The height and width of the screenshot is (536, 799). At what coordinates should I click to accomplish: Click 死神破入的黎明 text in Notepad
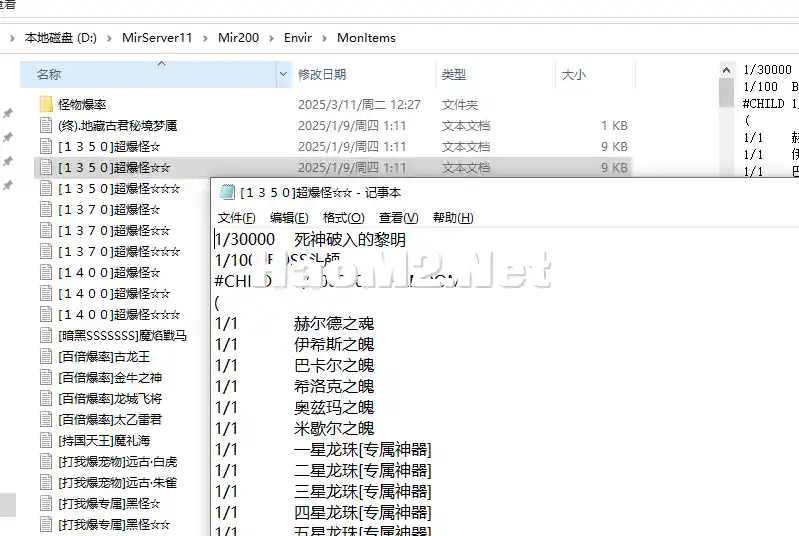tap(350, 239)
